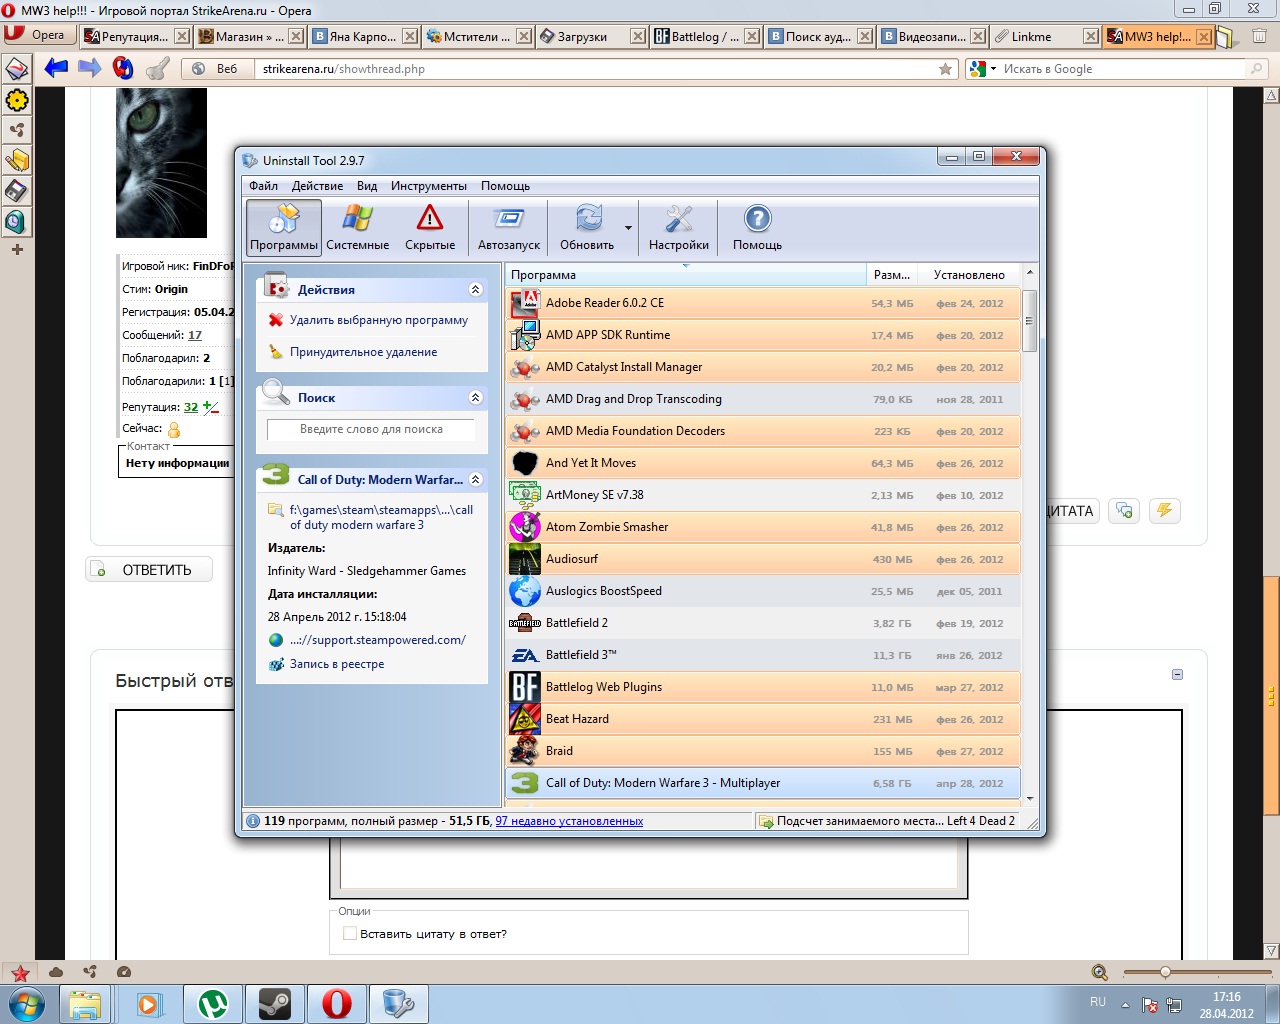The height and width of the screenshot is (1024, 1280).
Task: Click ОТВЕТИТЬ button on the forum page
Action: click(149, 570)
